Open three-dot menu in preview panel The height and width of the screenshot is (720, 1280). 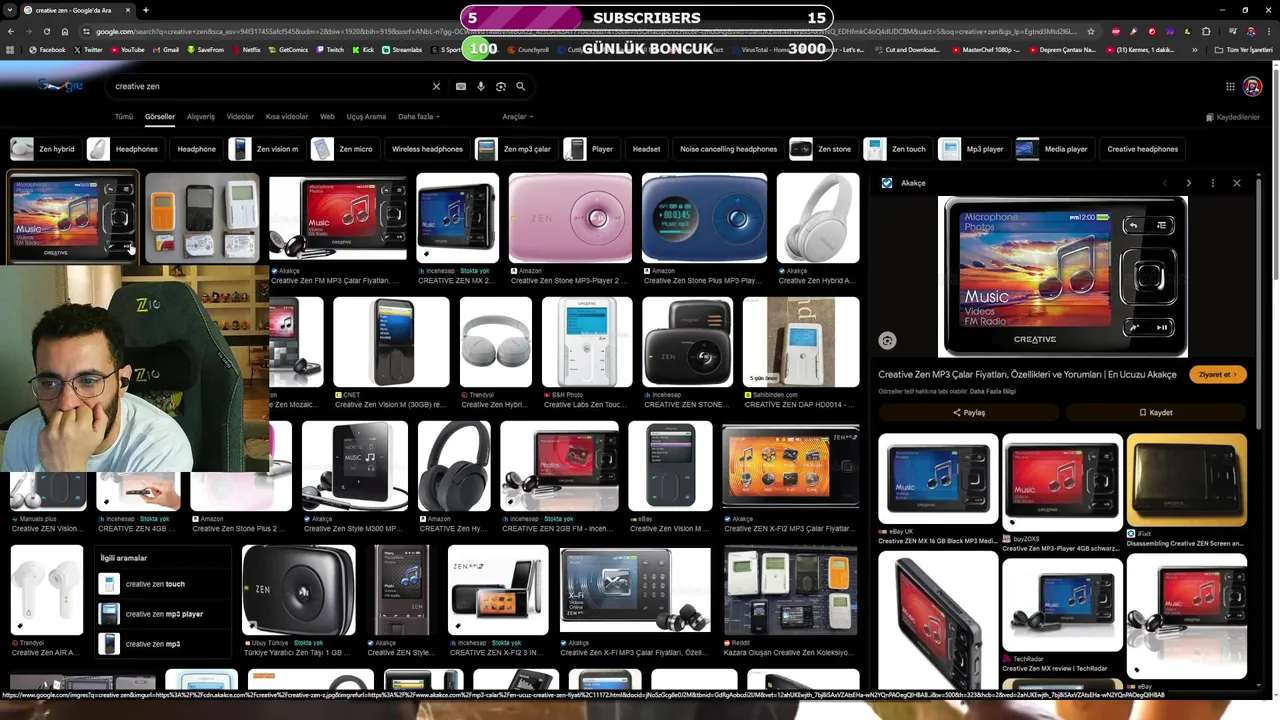[1212, 183]
